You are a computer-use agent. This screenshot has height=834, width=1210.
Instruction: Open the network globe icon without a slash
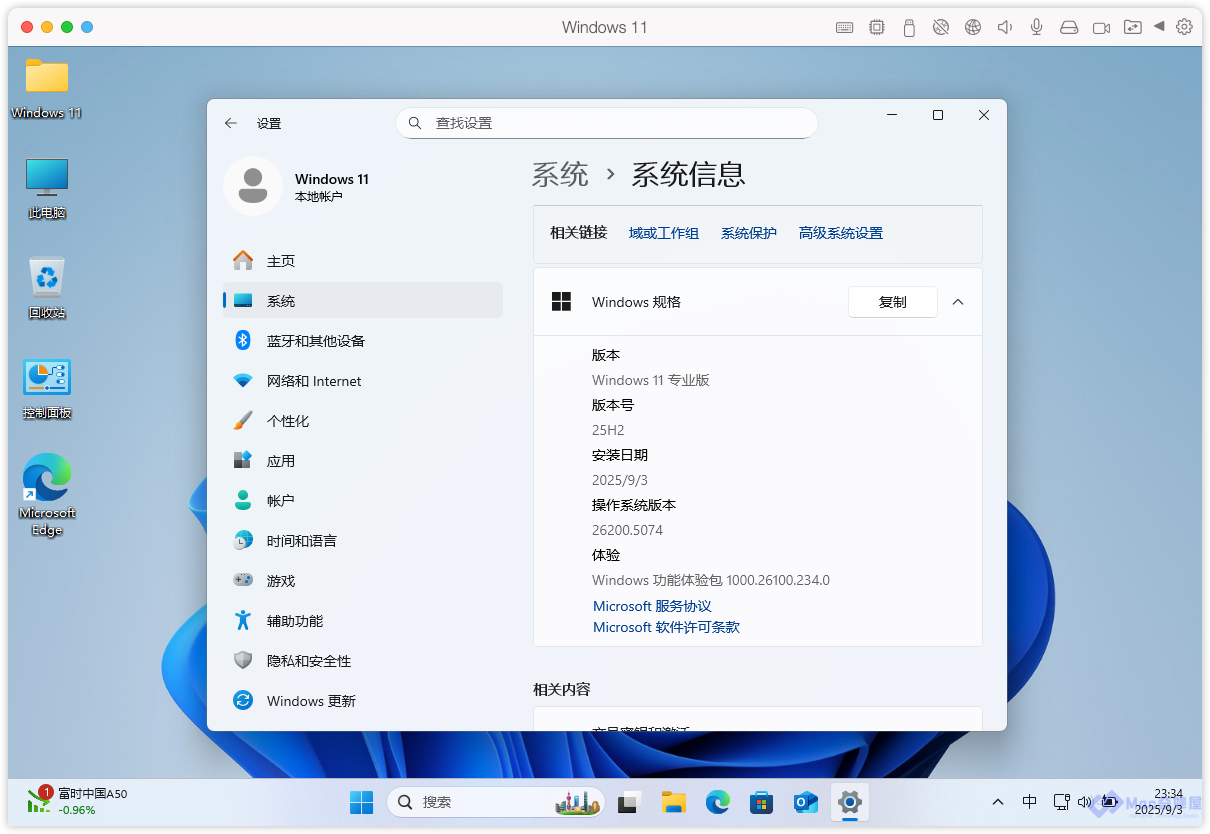tap(973, 28)
